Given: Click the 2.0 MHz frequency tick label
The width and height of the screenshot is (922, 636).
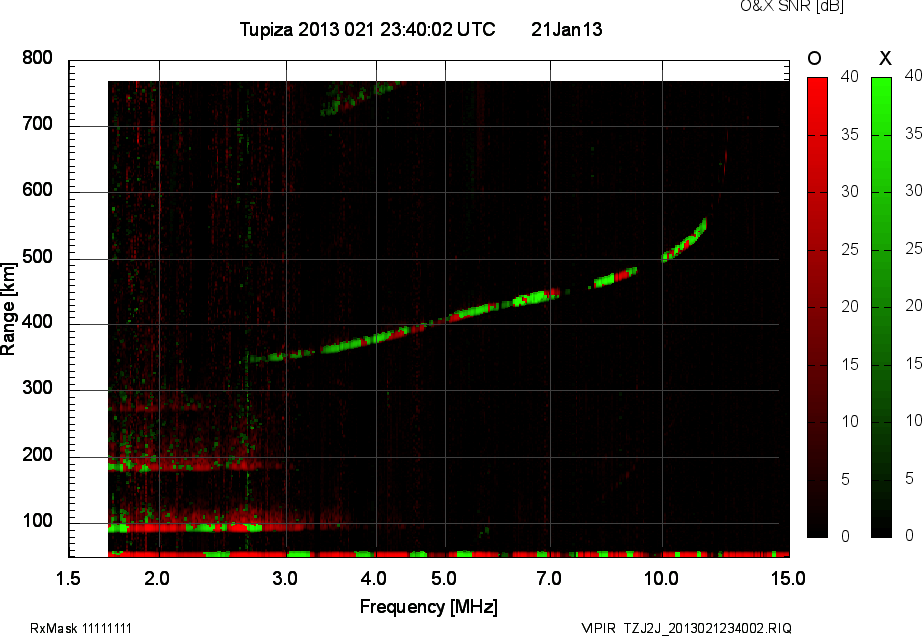Looking at the screenshot, I should tap(157, 578).
